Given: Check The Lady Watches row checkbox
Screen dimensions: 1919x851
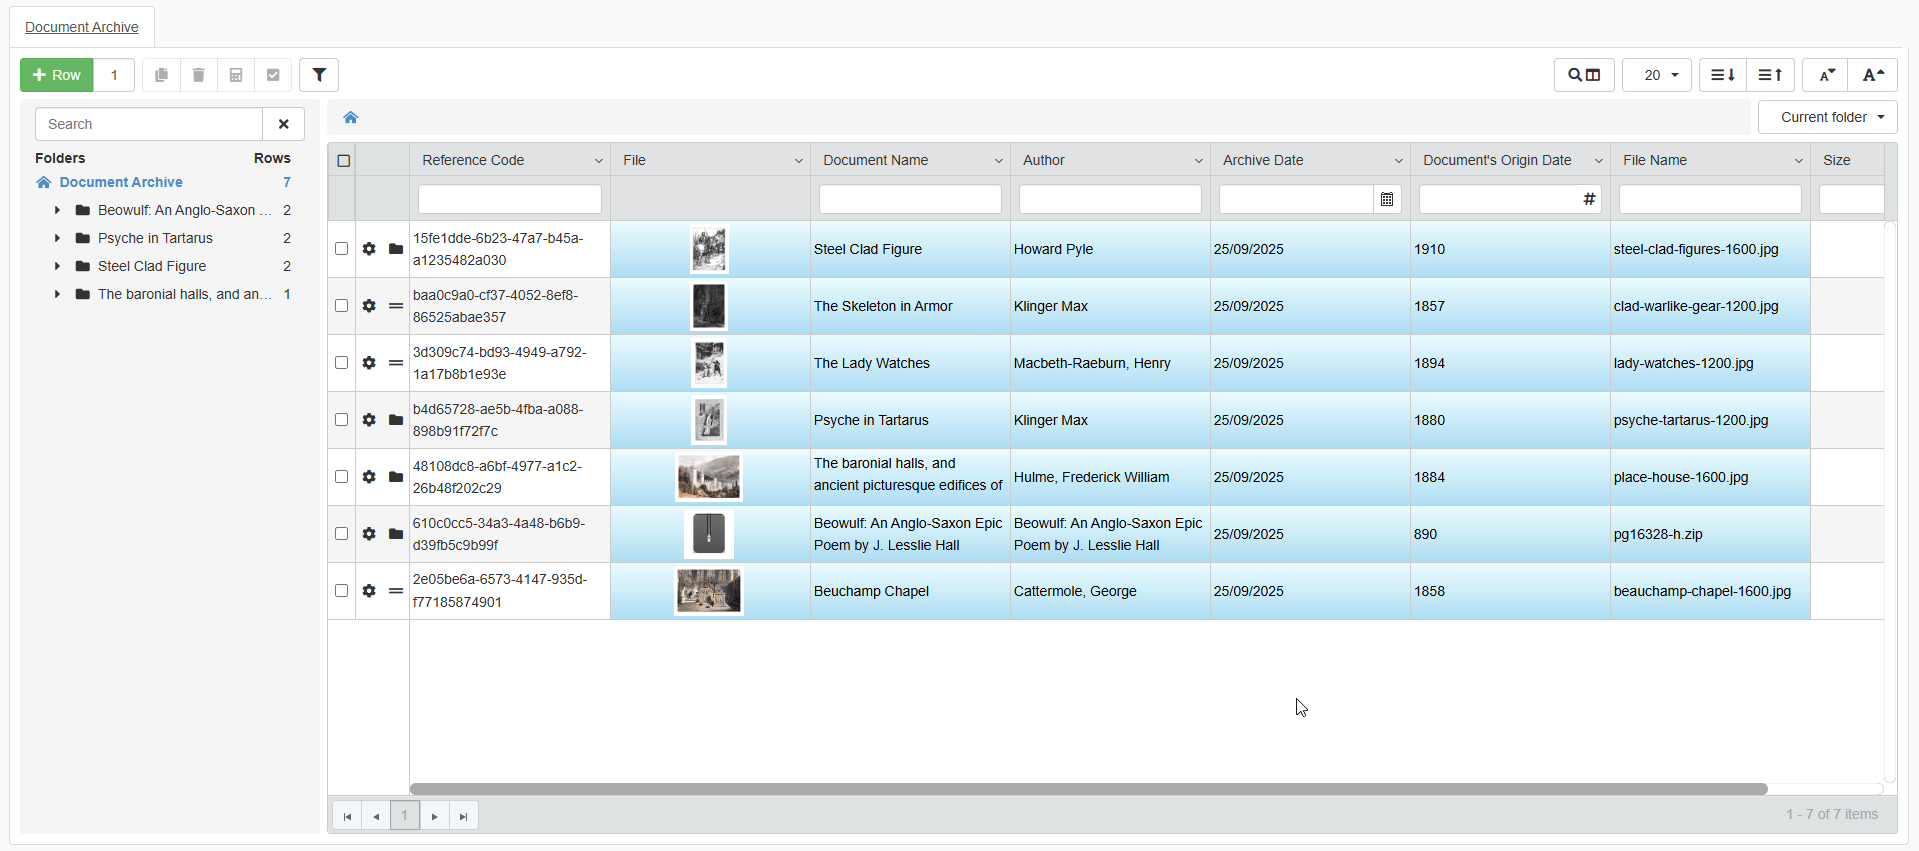Looking at the screenshot, I should (x=342, y=363).
